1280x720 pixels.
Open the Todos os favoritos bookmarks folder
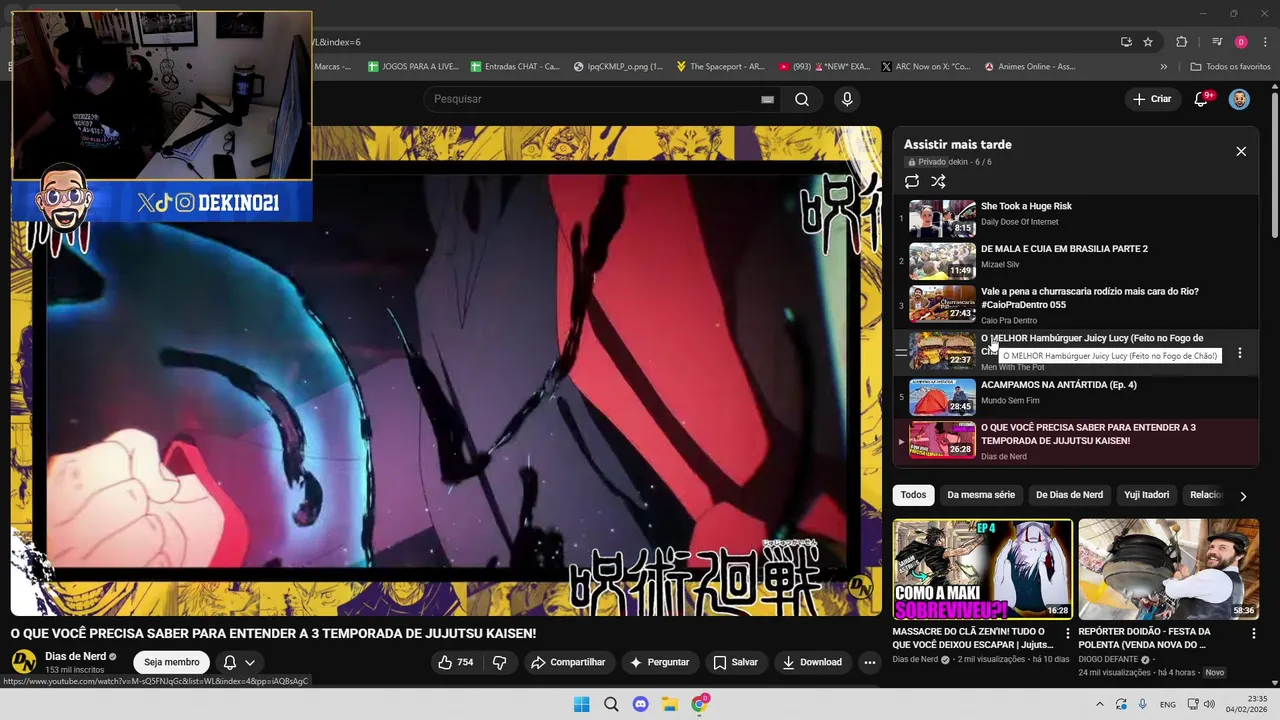[x=1230, y=67]
